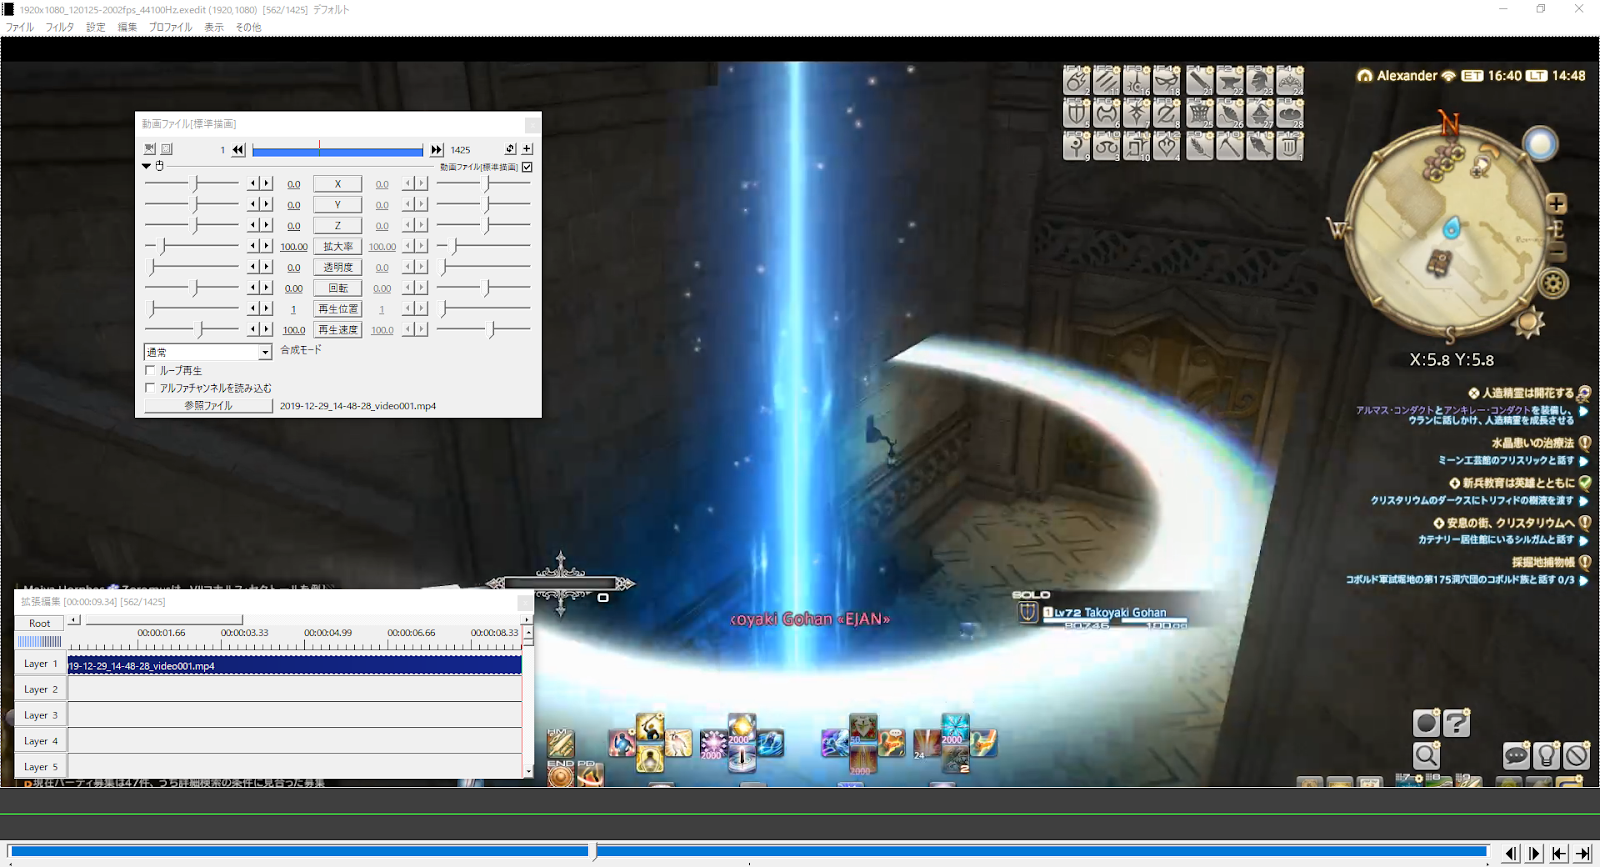The image size is (1600, 867).
Task: Jump to first frame with the start icon
Action: 1559,853
